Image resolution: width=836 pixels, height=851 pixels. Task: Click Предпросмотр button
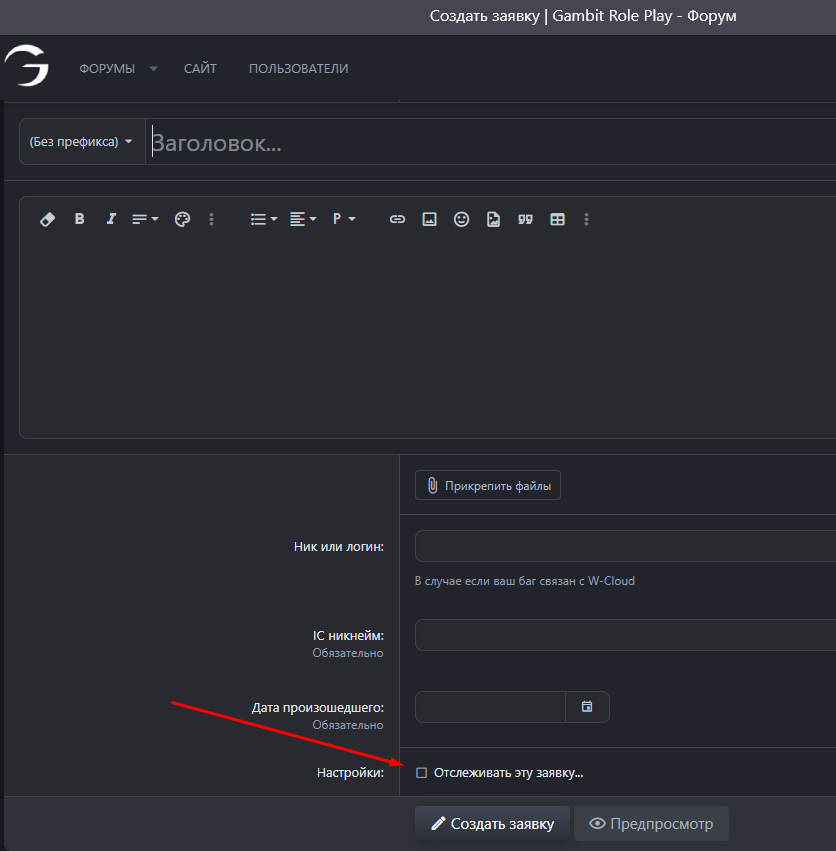651,823
